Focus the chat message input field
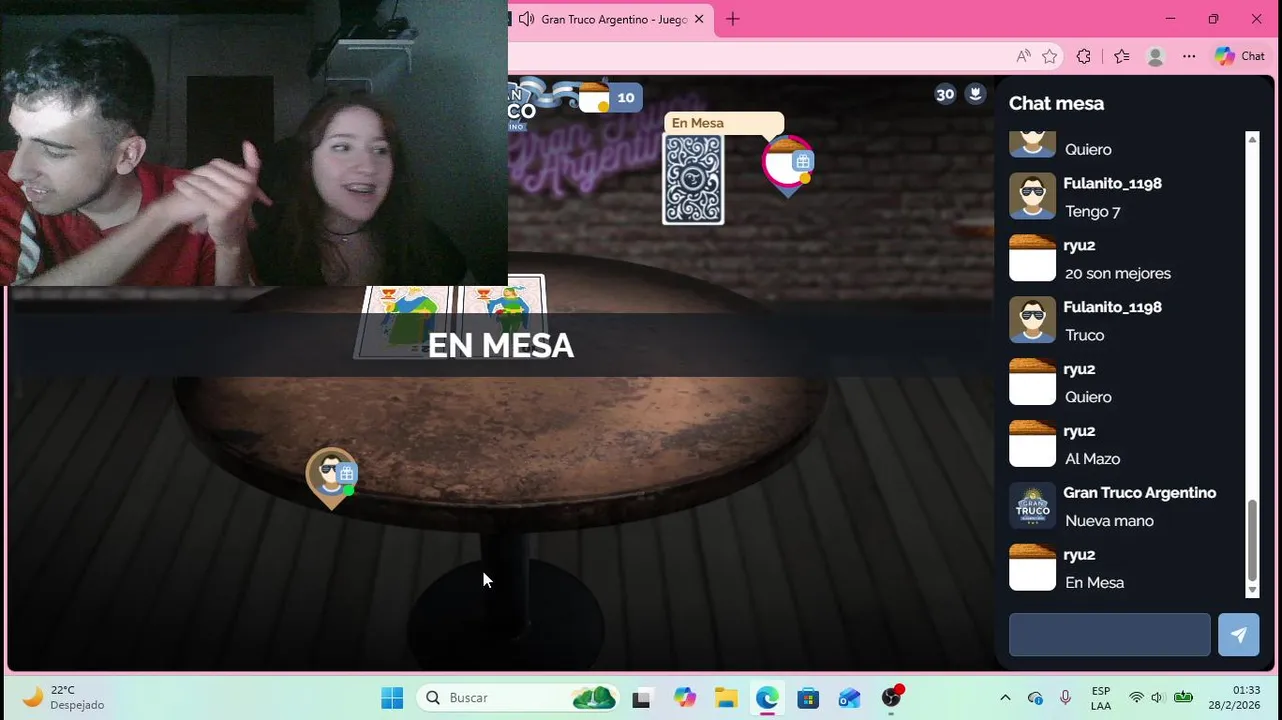Image resolution: width=1282 pixels, height=720 pixels. coord(1110,635)
